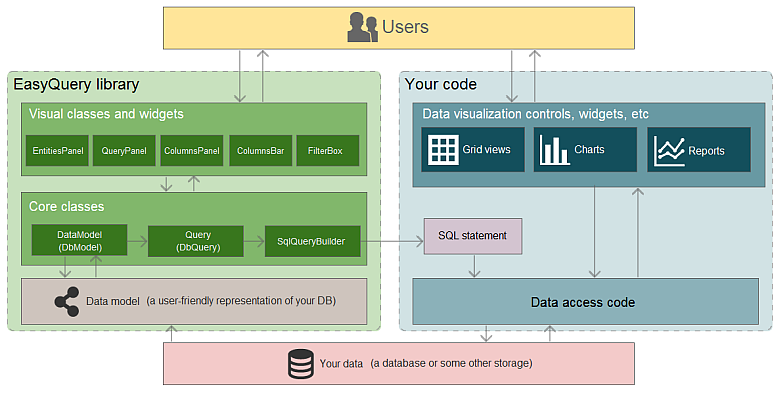The width and height of the screenshot is (780, 393).
Task: Click the EasyQuery library heading
Action: point(76,85)
